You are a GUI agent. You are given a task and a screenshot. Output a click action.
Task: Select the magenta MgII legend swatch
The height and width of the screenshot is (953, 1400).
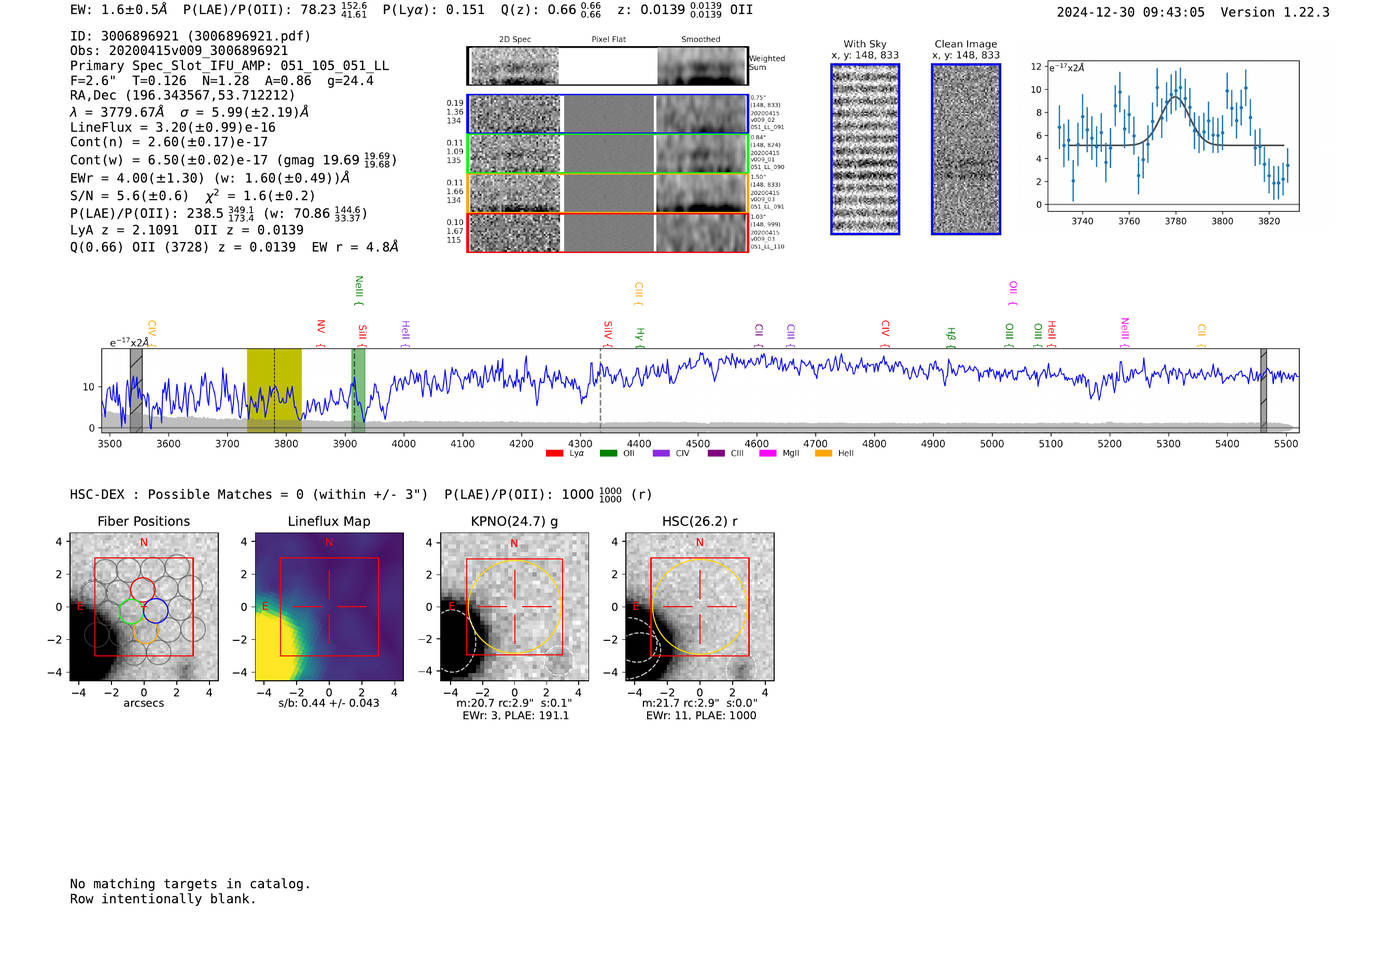click(767, 454)
